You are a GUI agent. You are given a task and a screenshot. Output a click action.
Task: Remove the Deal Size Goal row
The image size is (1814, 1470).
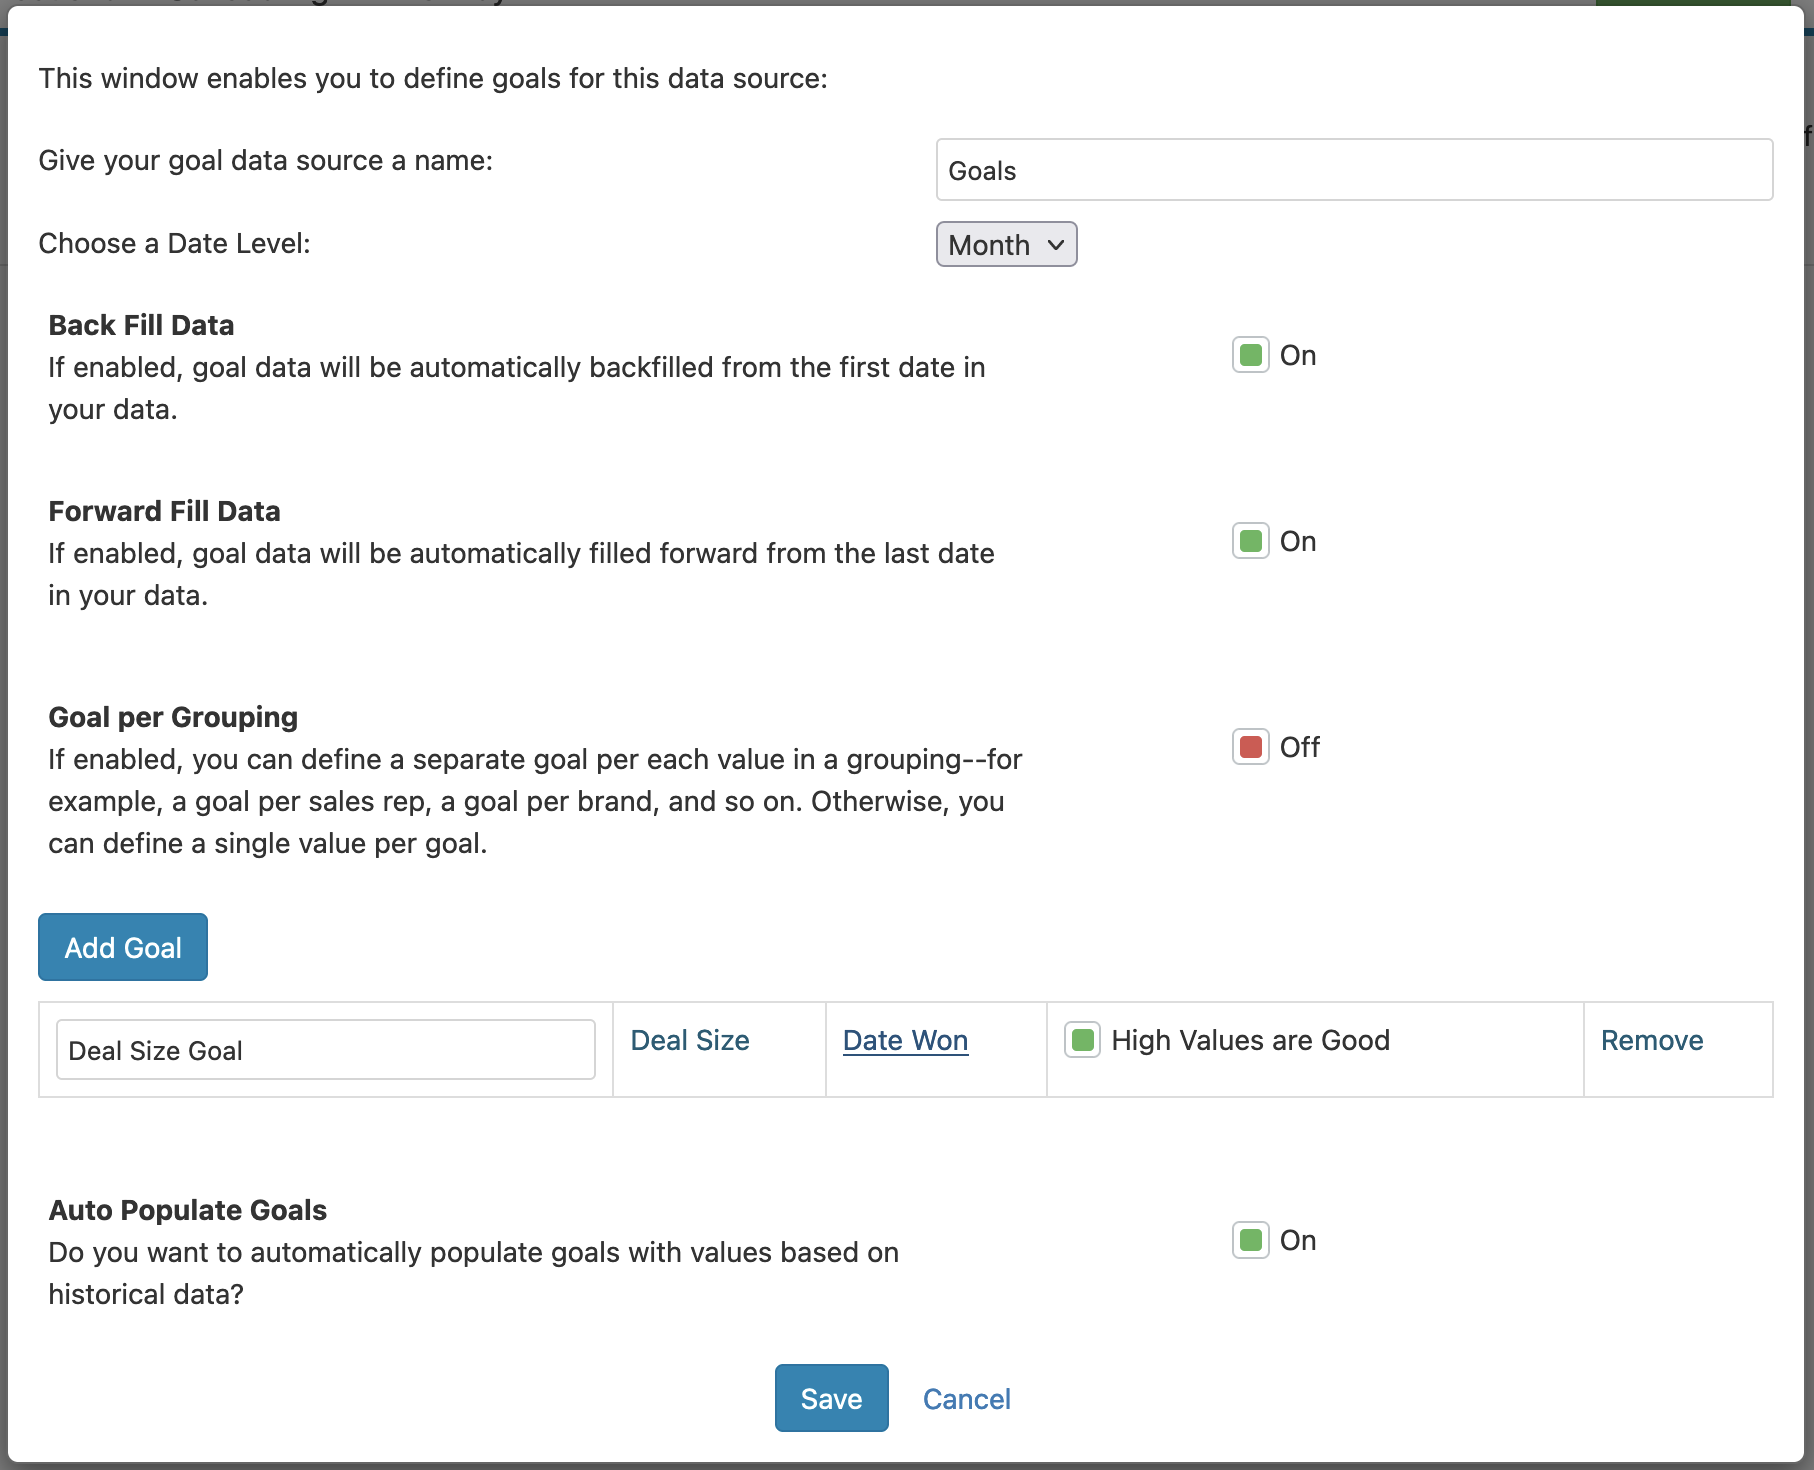1651,1040
